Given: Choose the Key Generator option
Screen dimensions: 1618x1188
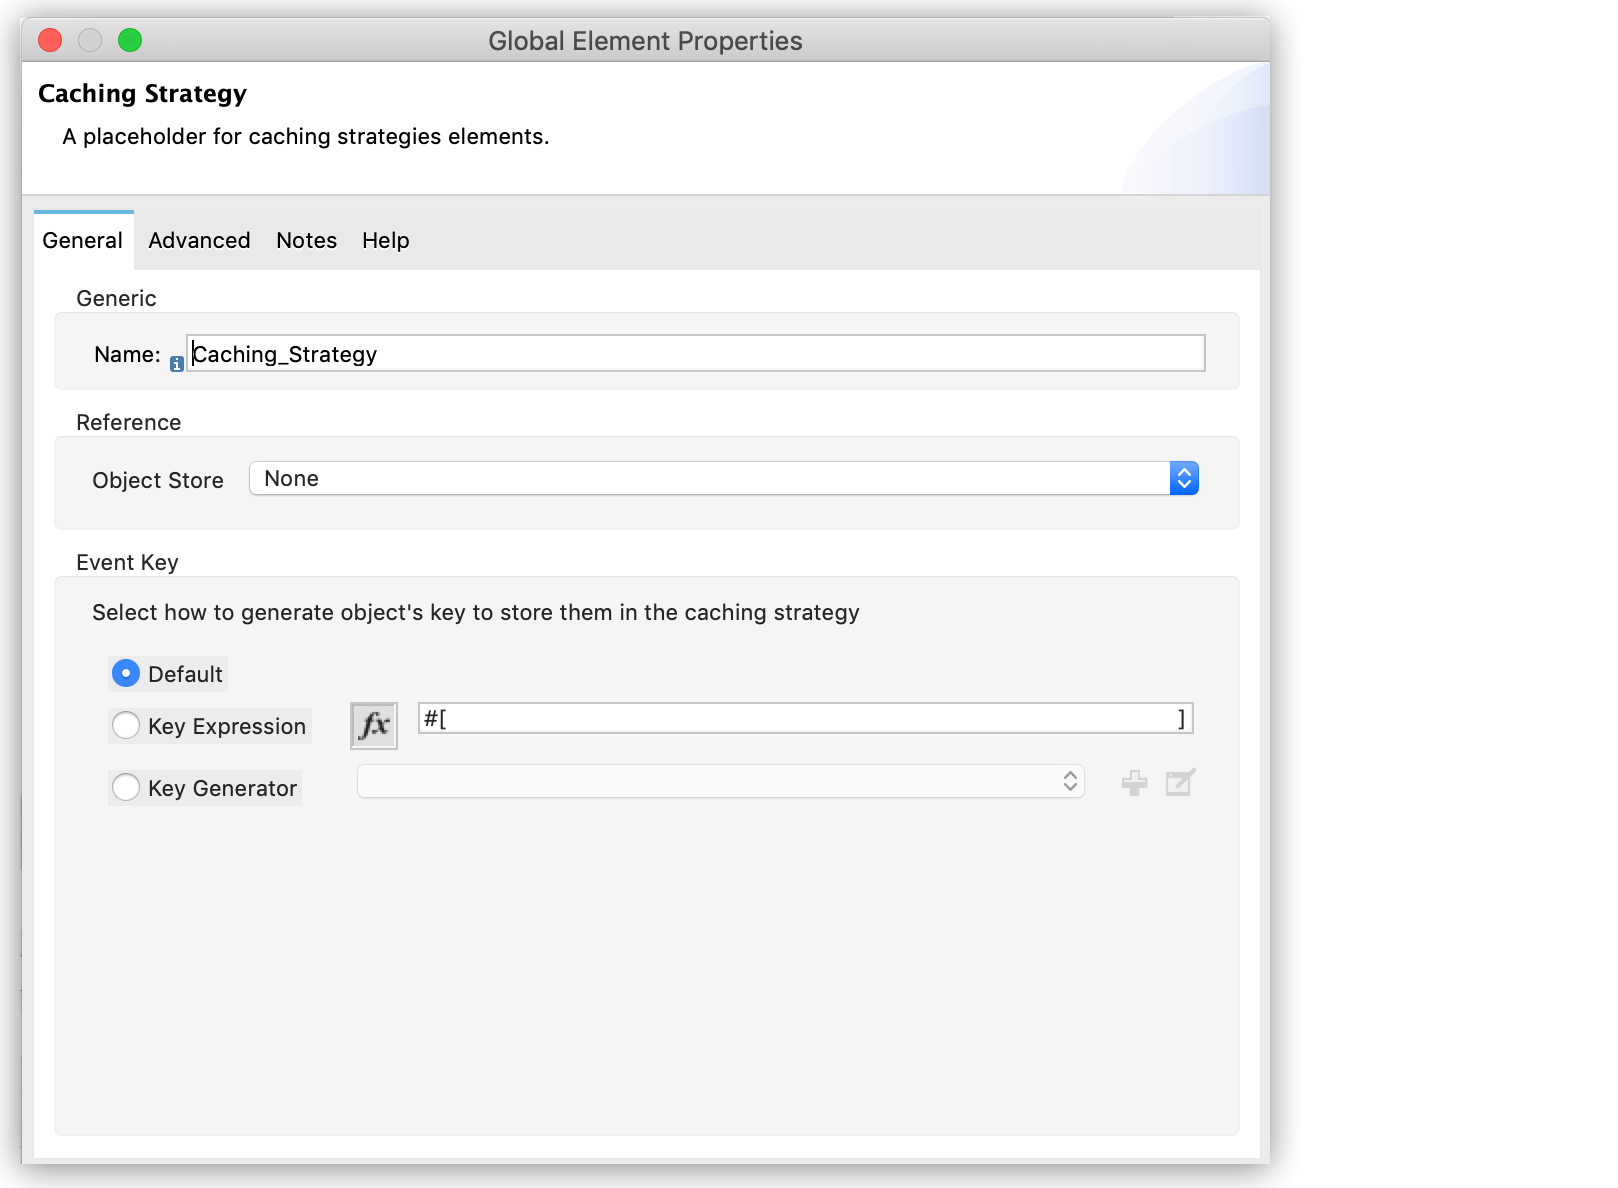Looking at the screenshot, I should click(125, 787).
